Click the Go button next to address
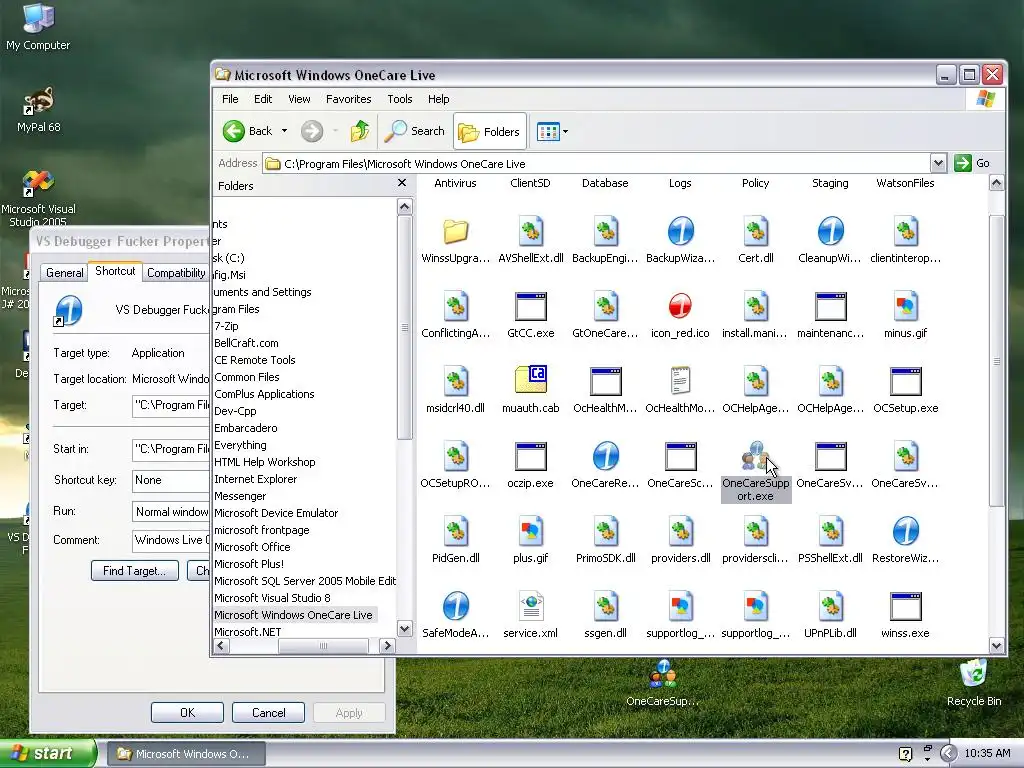 click(x=972, y=163)
